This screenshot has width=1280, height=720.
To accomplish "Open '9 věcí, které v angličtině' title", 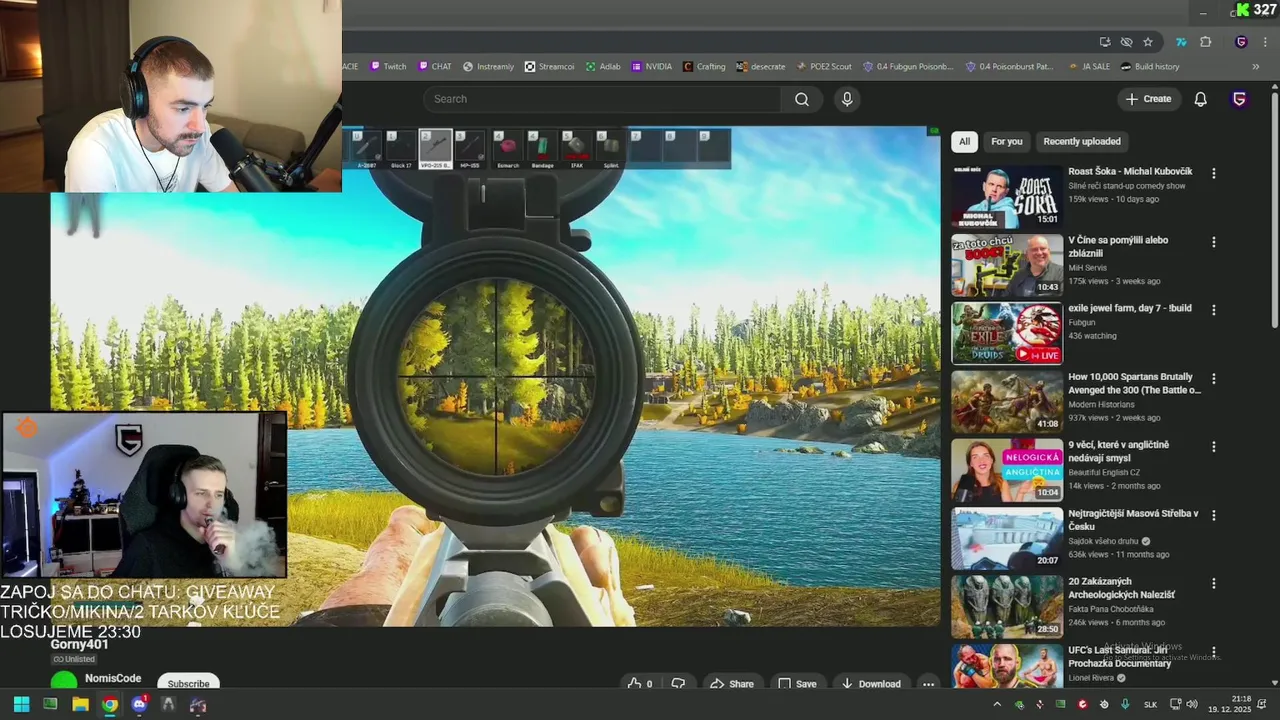I will point(1118,451).
